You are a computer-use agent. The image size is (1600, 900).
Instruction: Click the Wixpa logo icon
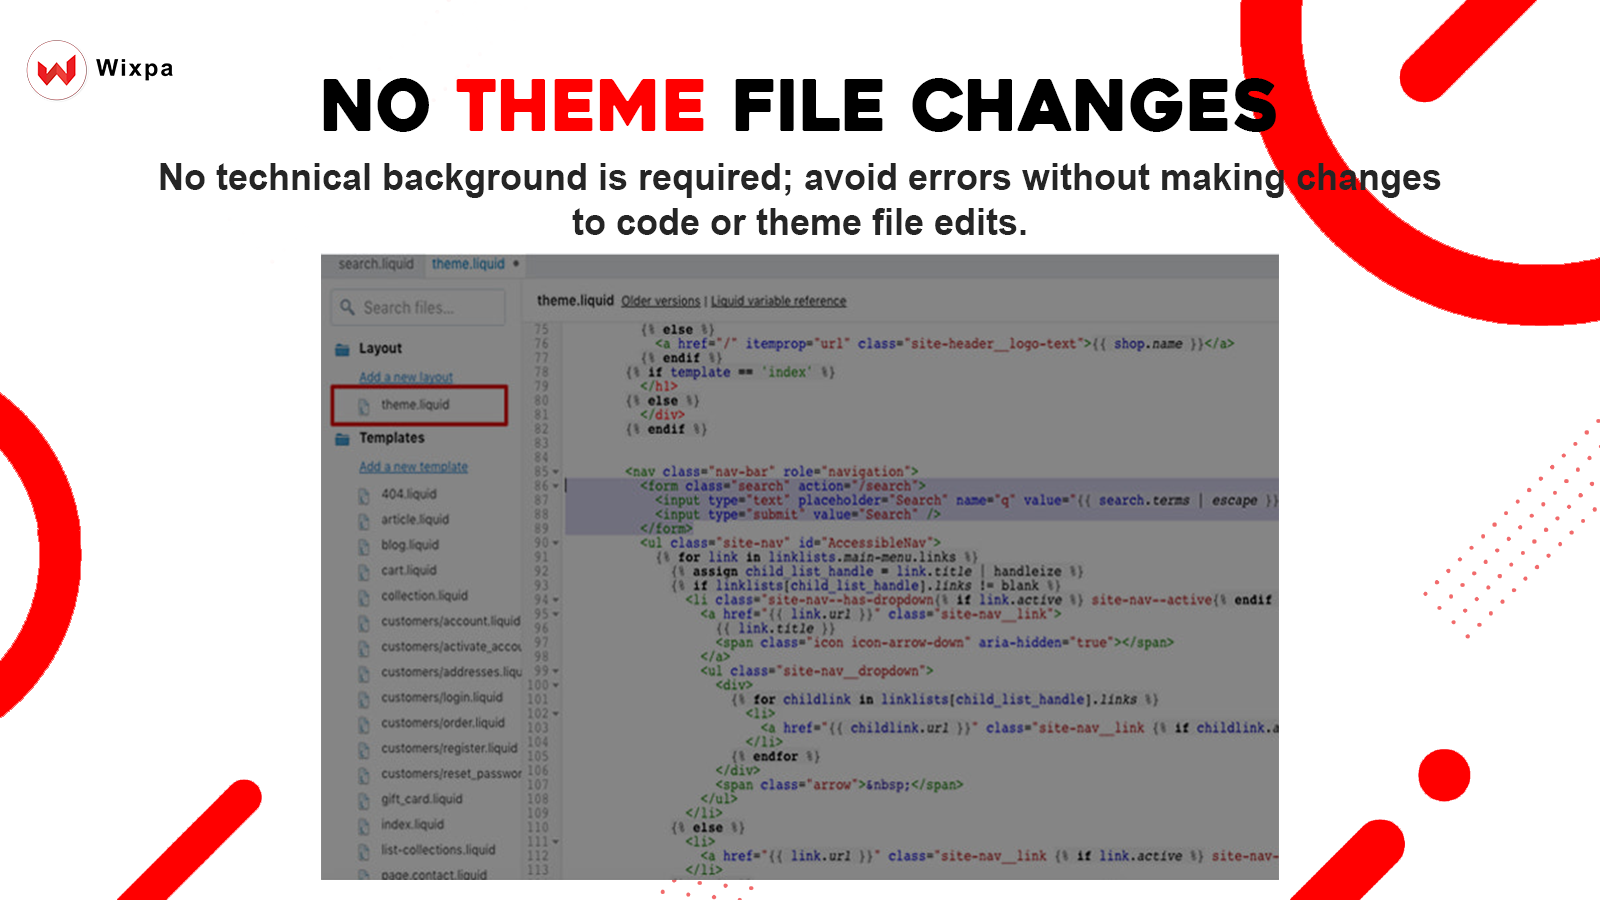point(57,70)
